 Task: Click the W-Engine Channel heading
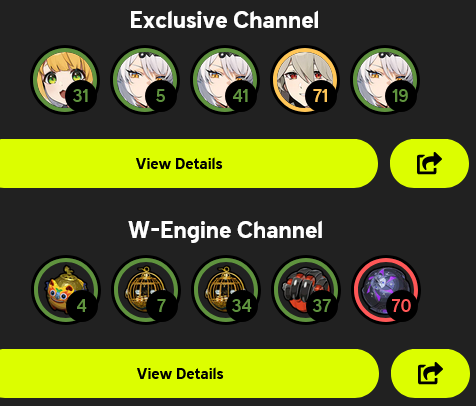(226, 230)
